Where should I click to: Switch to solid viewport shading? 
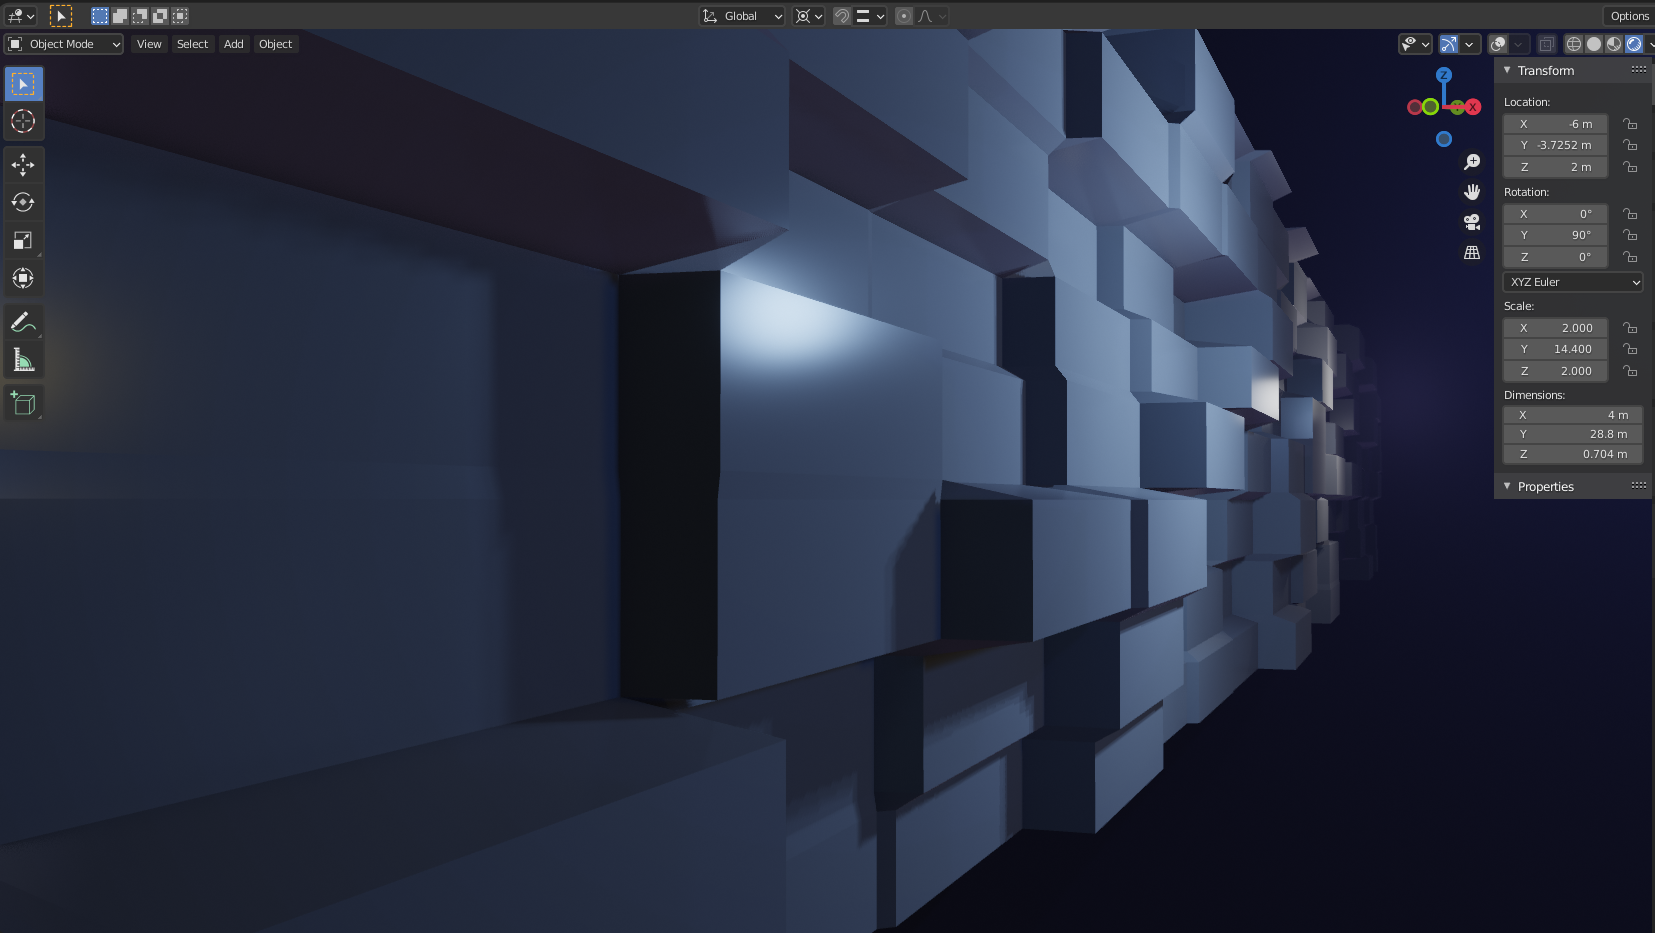(1594, 44)
